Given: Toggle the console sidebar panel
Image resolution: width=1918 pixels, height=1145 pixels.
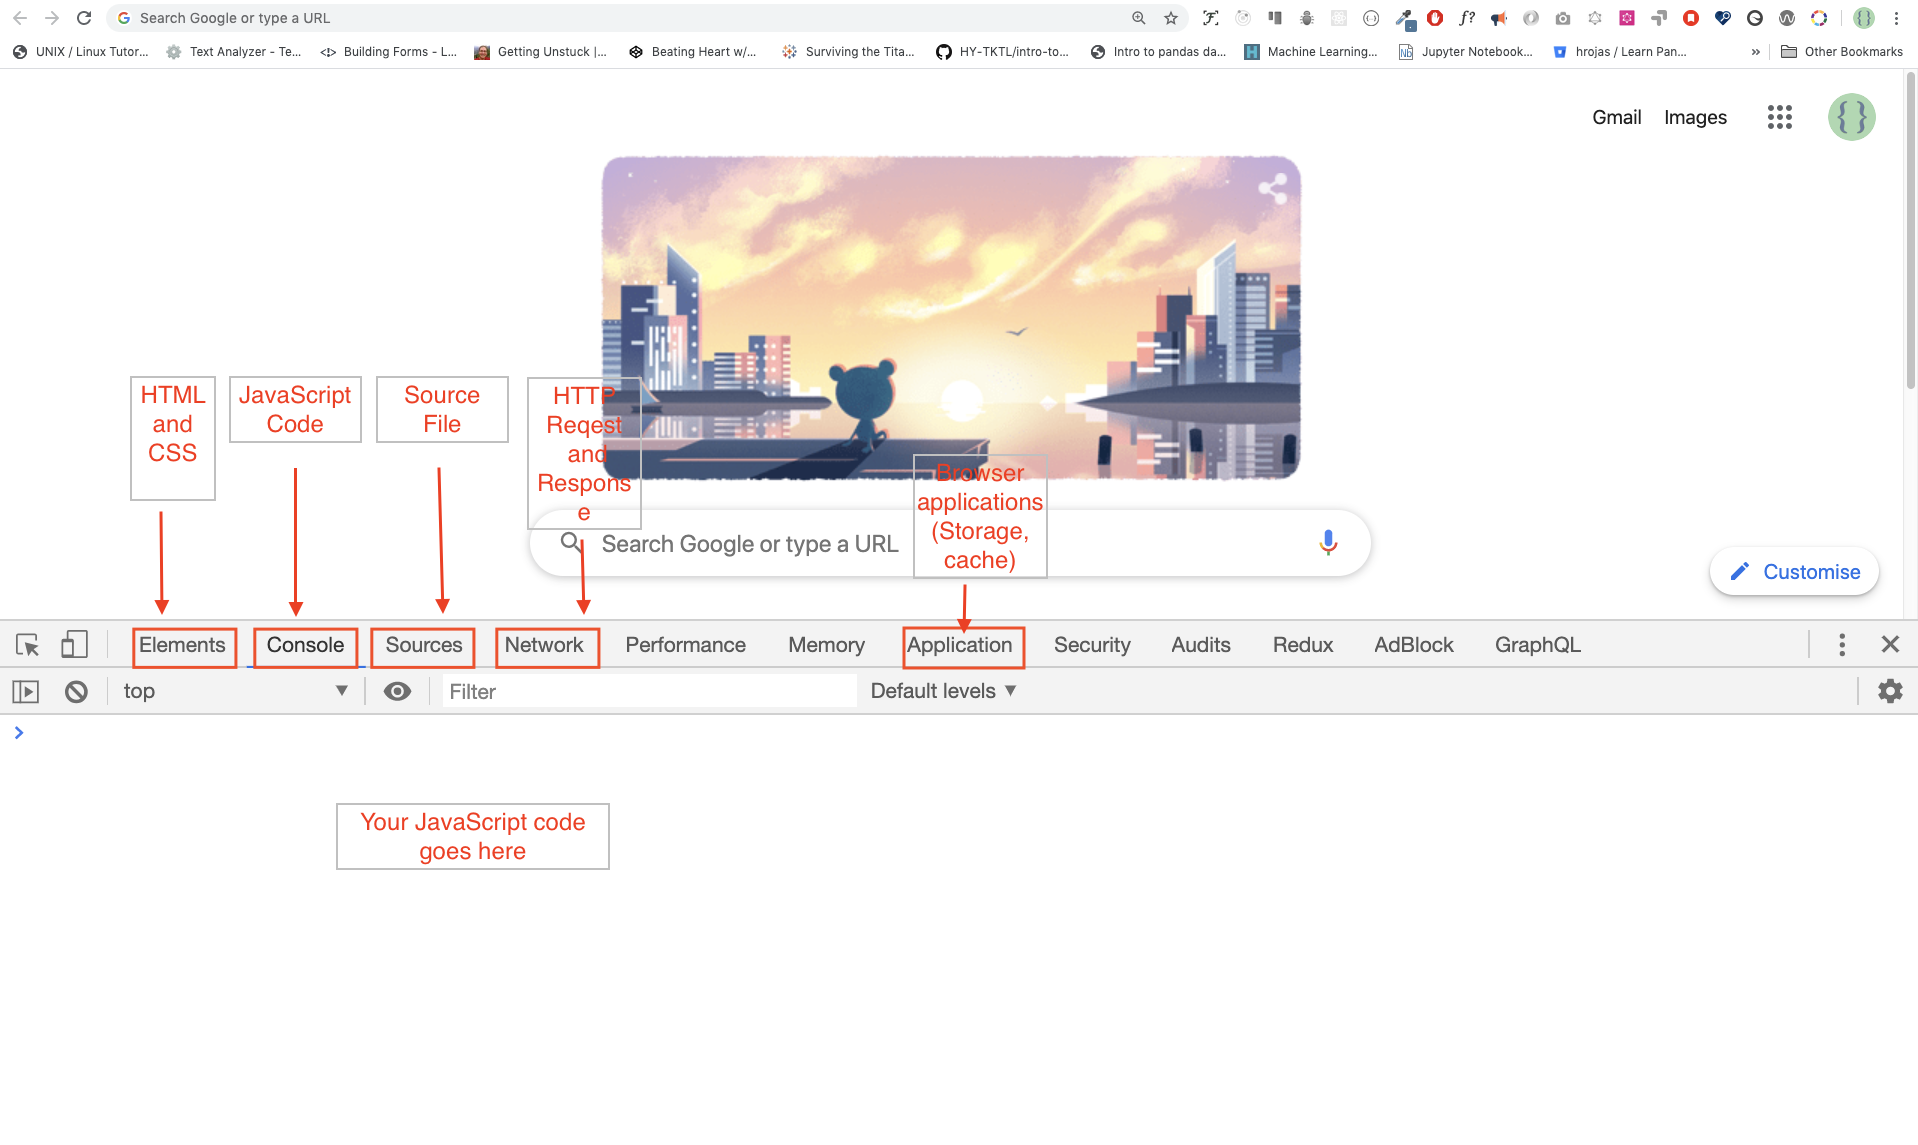Looking at the screenshot, I should coord(26,691).
